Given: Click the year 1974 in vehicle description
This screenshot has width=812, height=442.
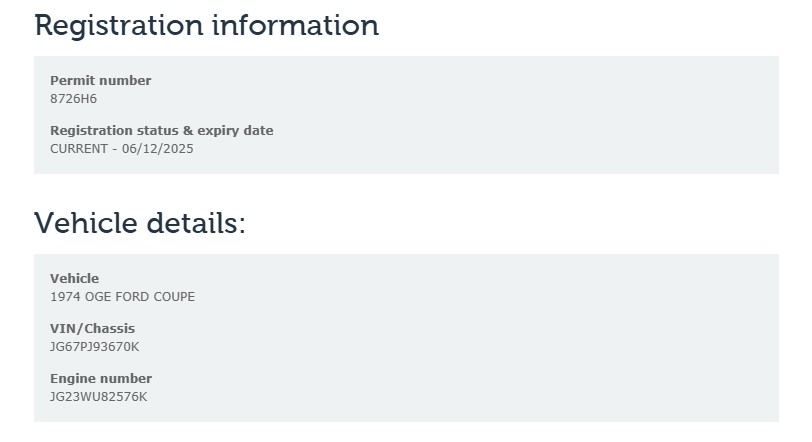Looking at the screenshot, I should point(65,296).
